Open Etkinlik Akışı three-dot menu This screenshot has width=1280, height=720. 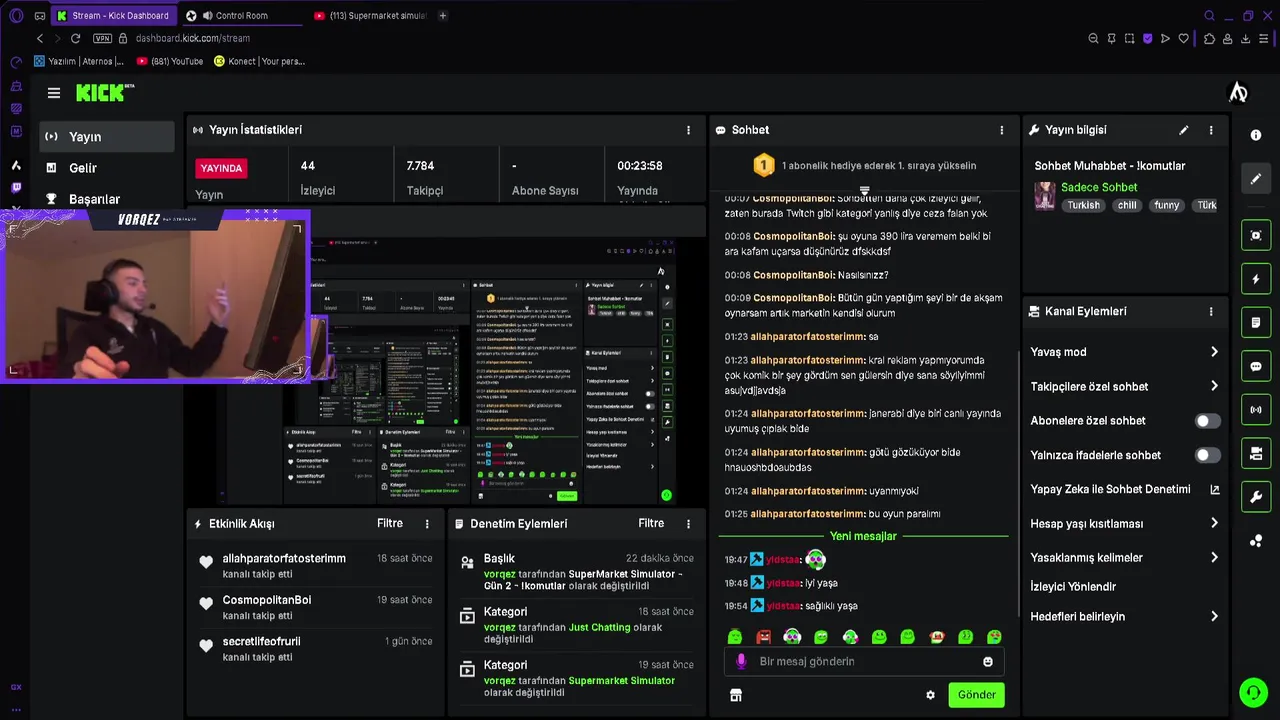[x=427, y=524]
